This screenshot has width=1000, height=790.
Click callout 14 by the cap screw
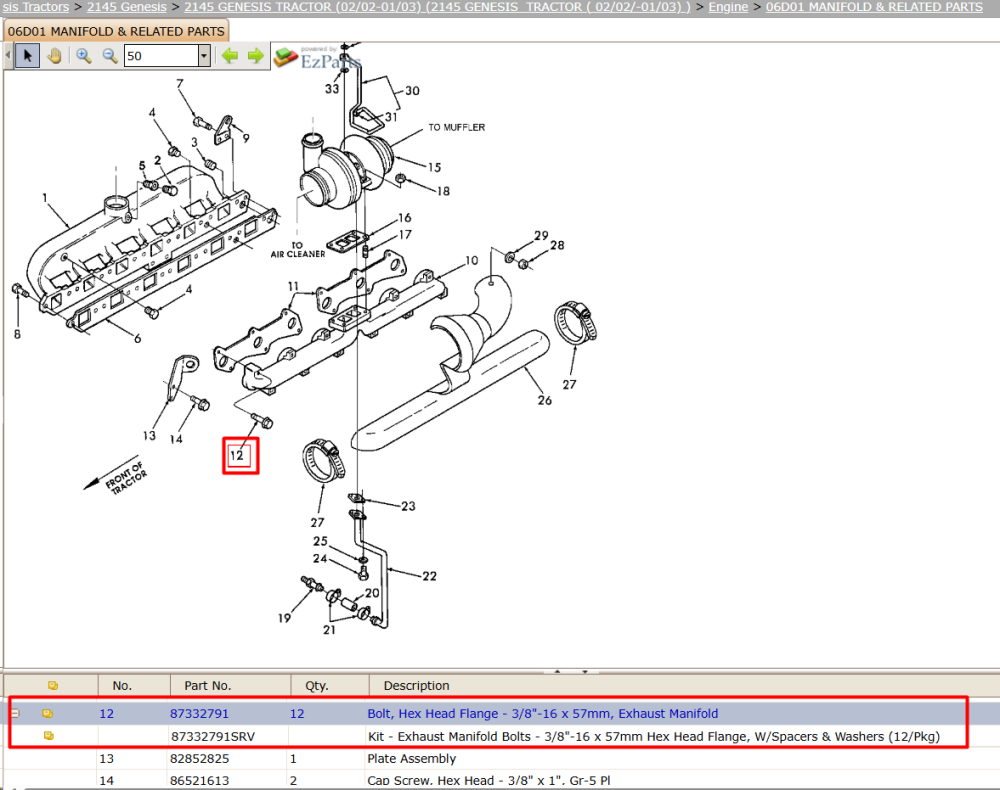tap(176, 439)
